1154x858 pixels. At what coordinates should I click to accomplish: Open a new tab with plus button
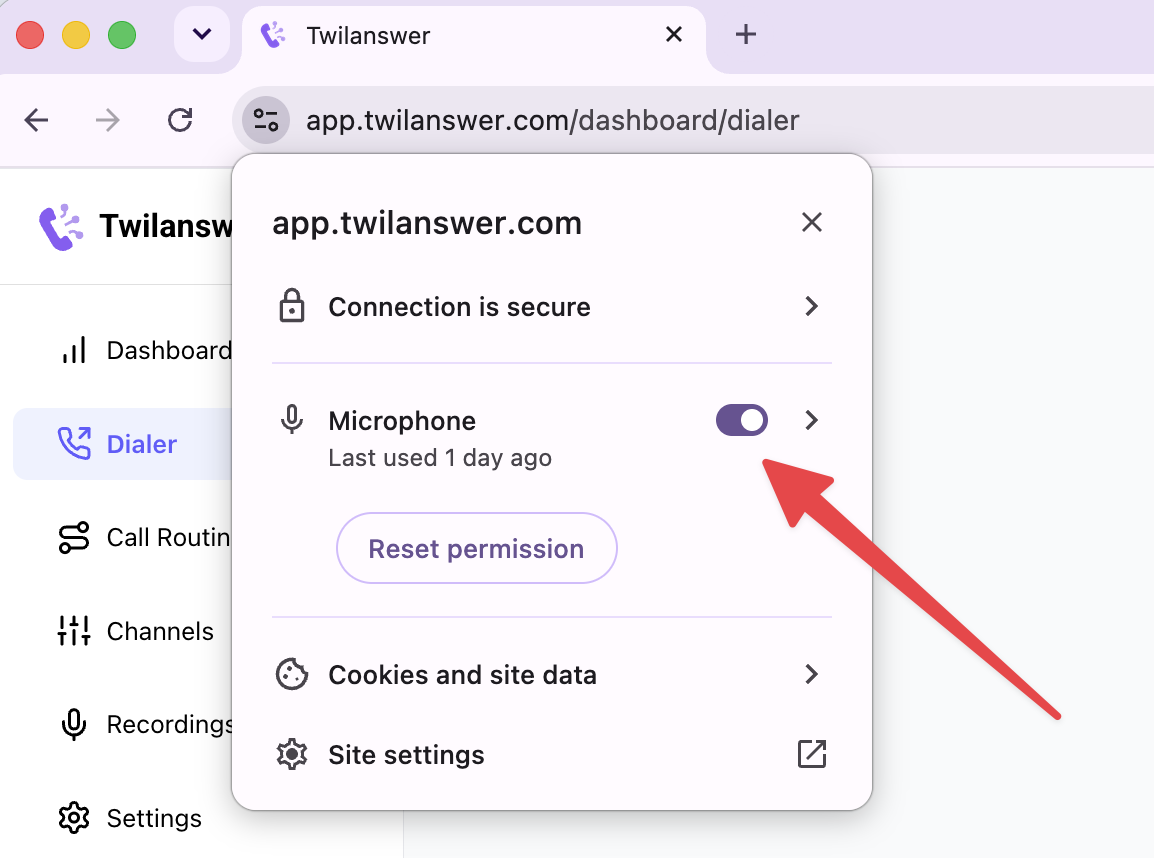[746, 35]
